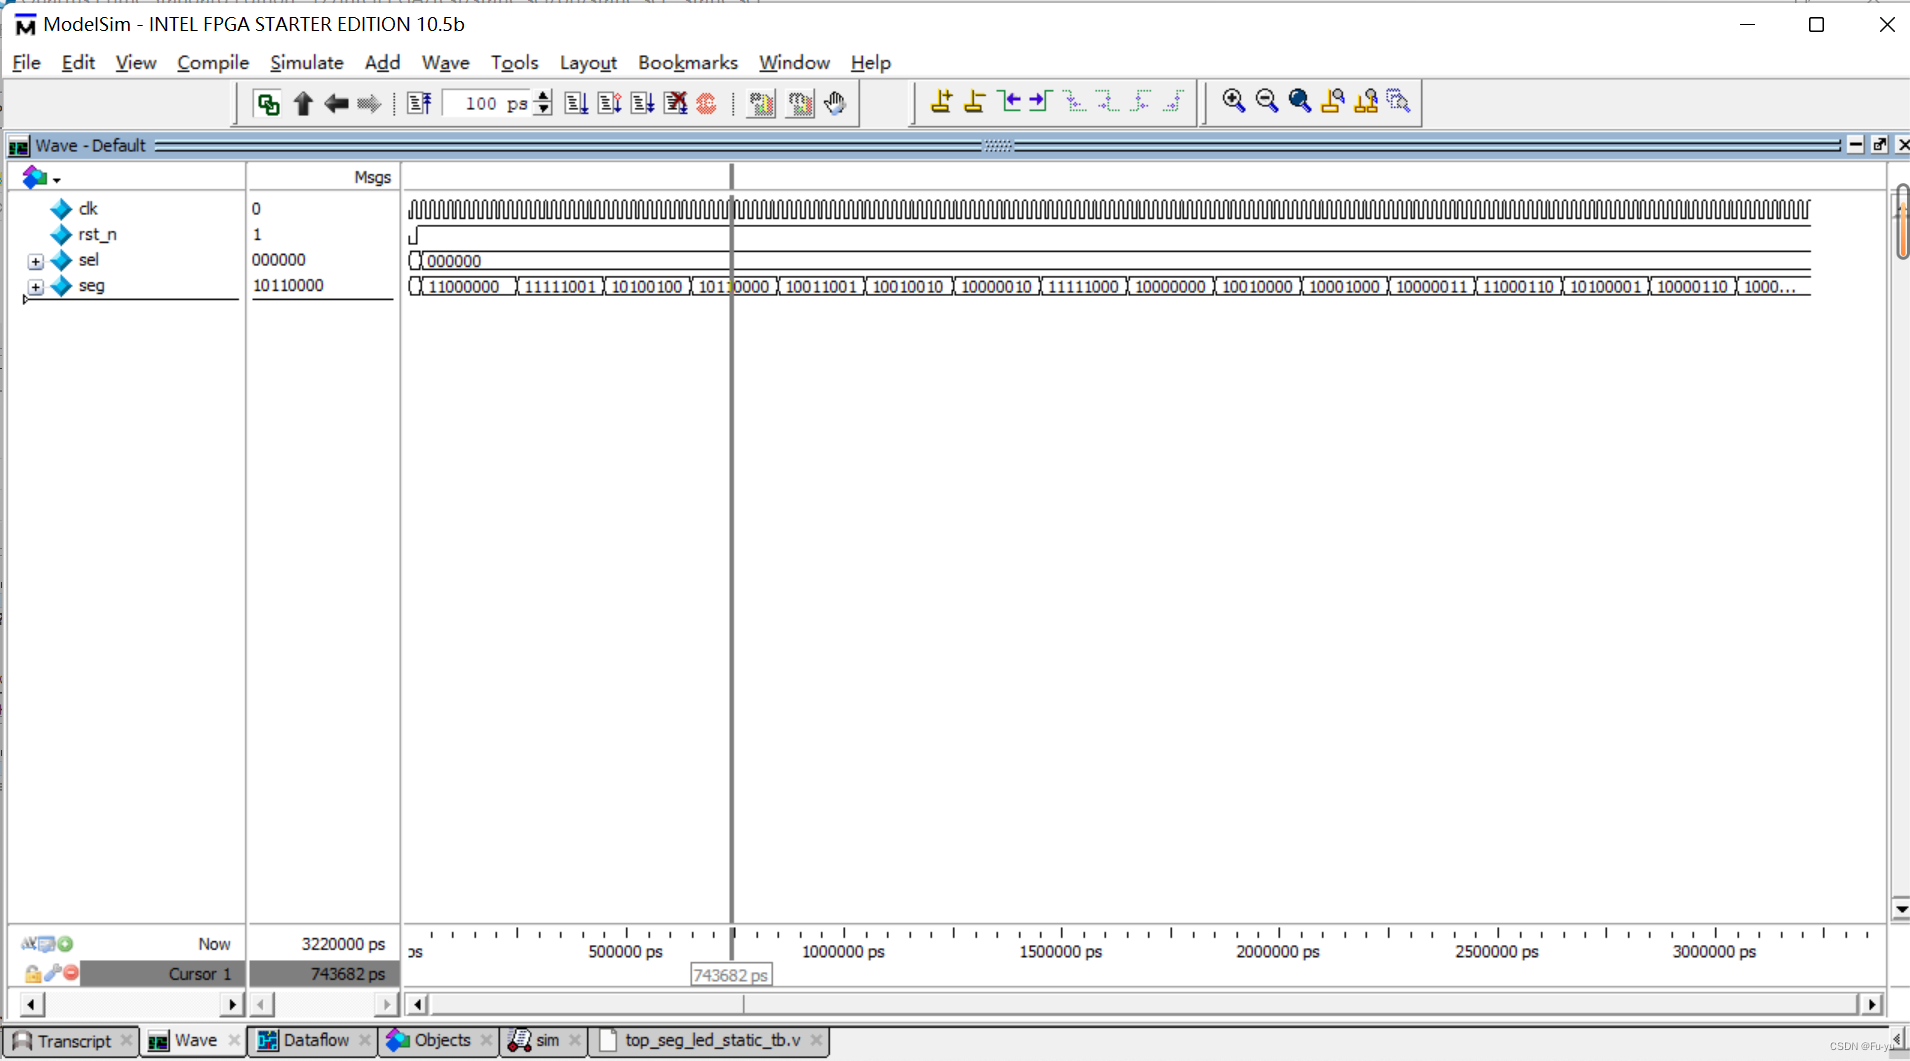Image resolution: width=1910 pixels, height=1061 pixels.
Task: Click the up arrow toolbar icon
Action: (303, 103)
